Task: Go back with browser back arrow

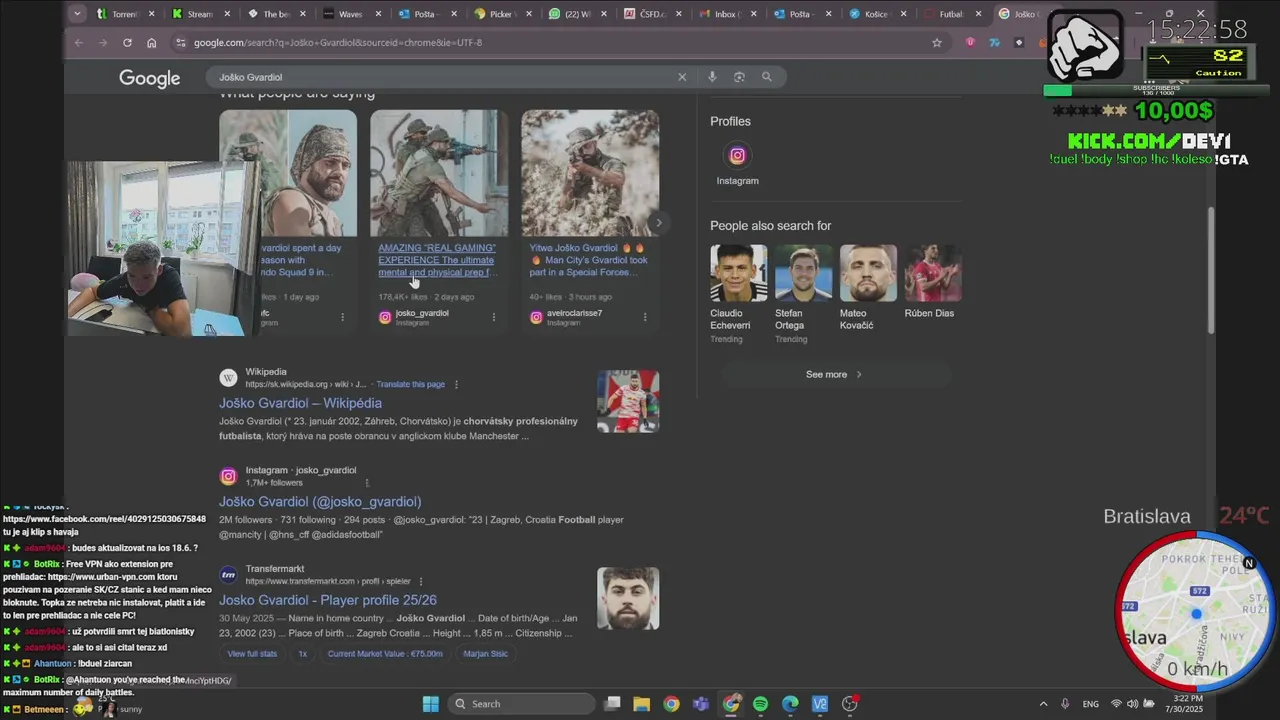Action: (x=79, y=43)
